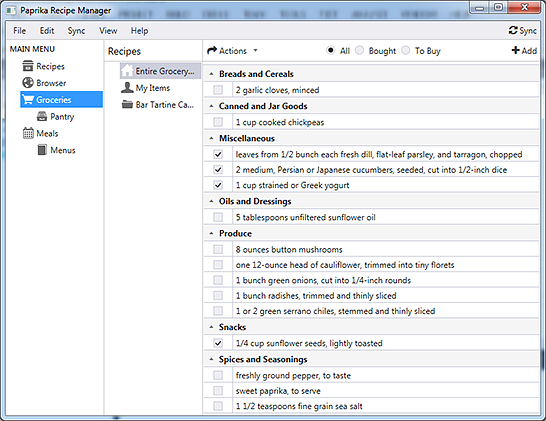Image resolution: width=546 pixels, height=421 pixels.
Task: Select '1 bunch radishes, trimmed and thinly sliced'
Action: pos(316,296)
